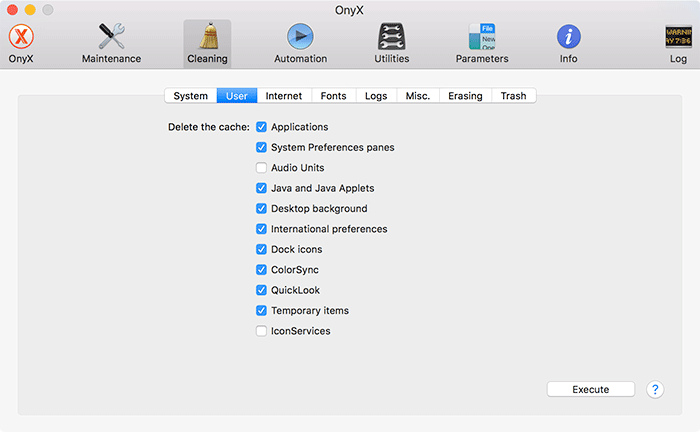Open the Utilities wrench icon
Screen dimensions: 700x432
[x=392, y=36]
